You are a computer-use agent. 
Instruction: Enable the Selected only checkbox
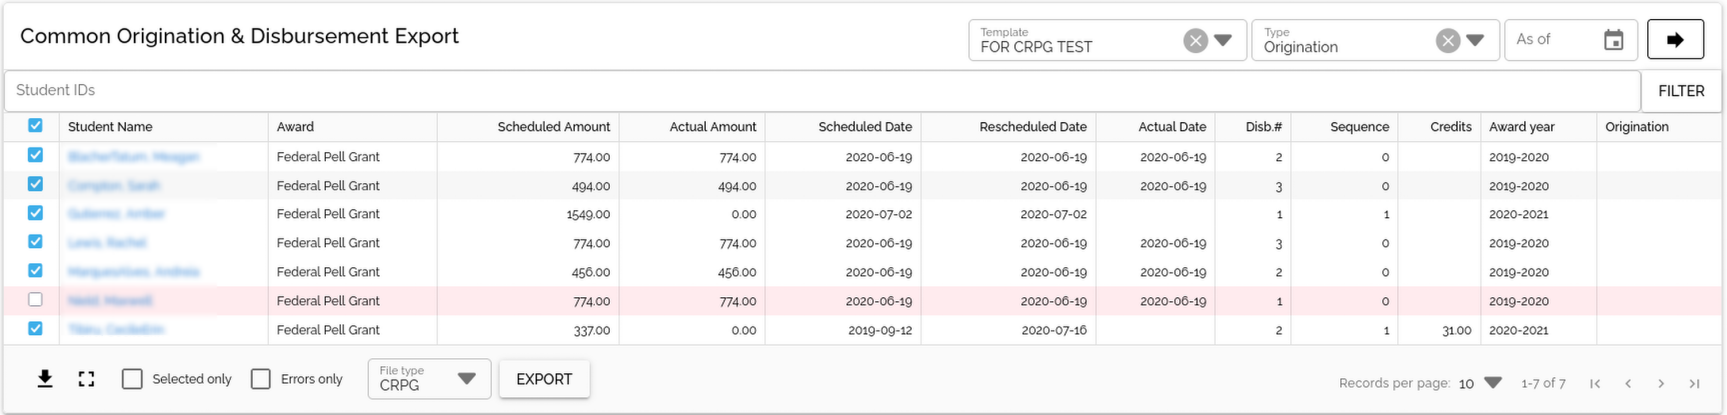[132, 379]
